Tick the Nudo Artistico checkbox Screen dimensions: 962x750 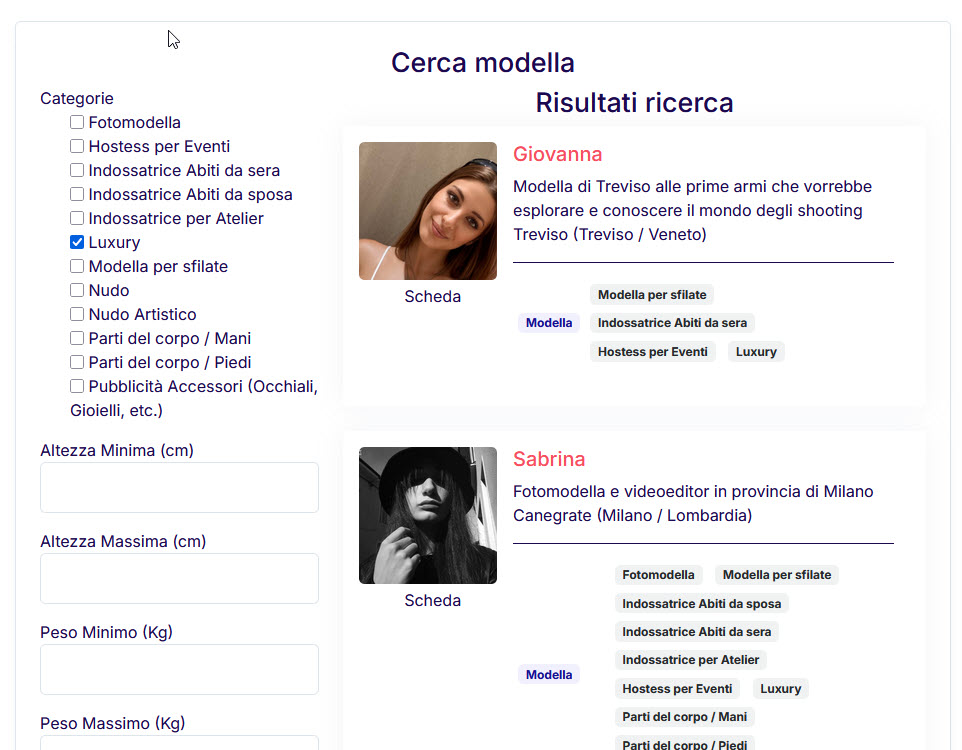(x=77, y=314)
